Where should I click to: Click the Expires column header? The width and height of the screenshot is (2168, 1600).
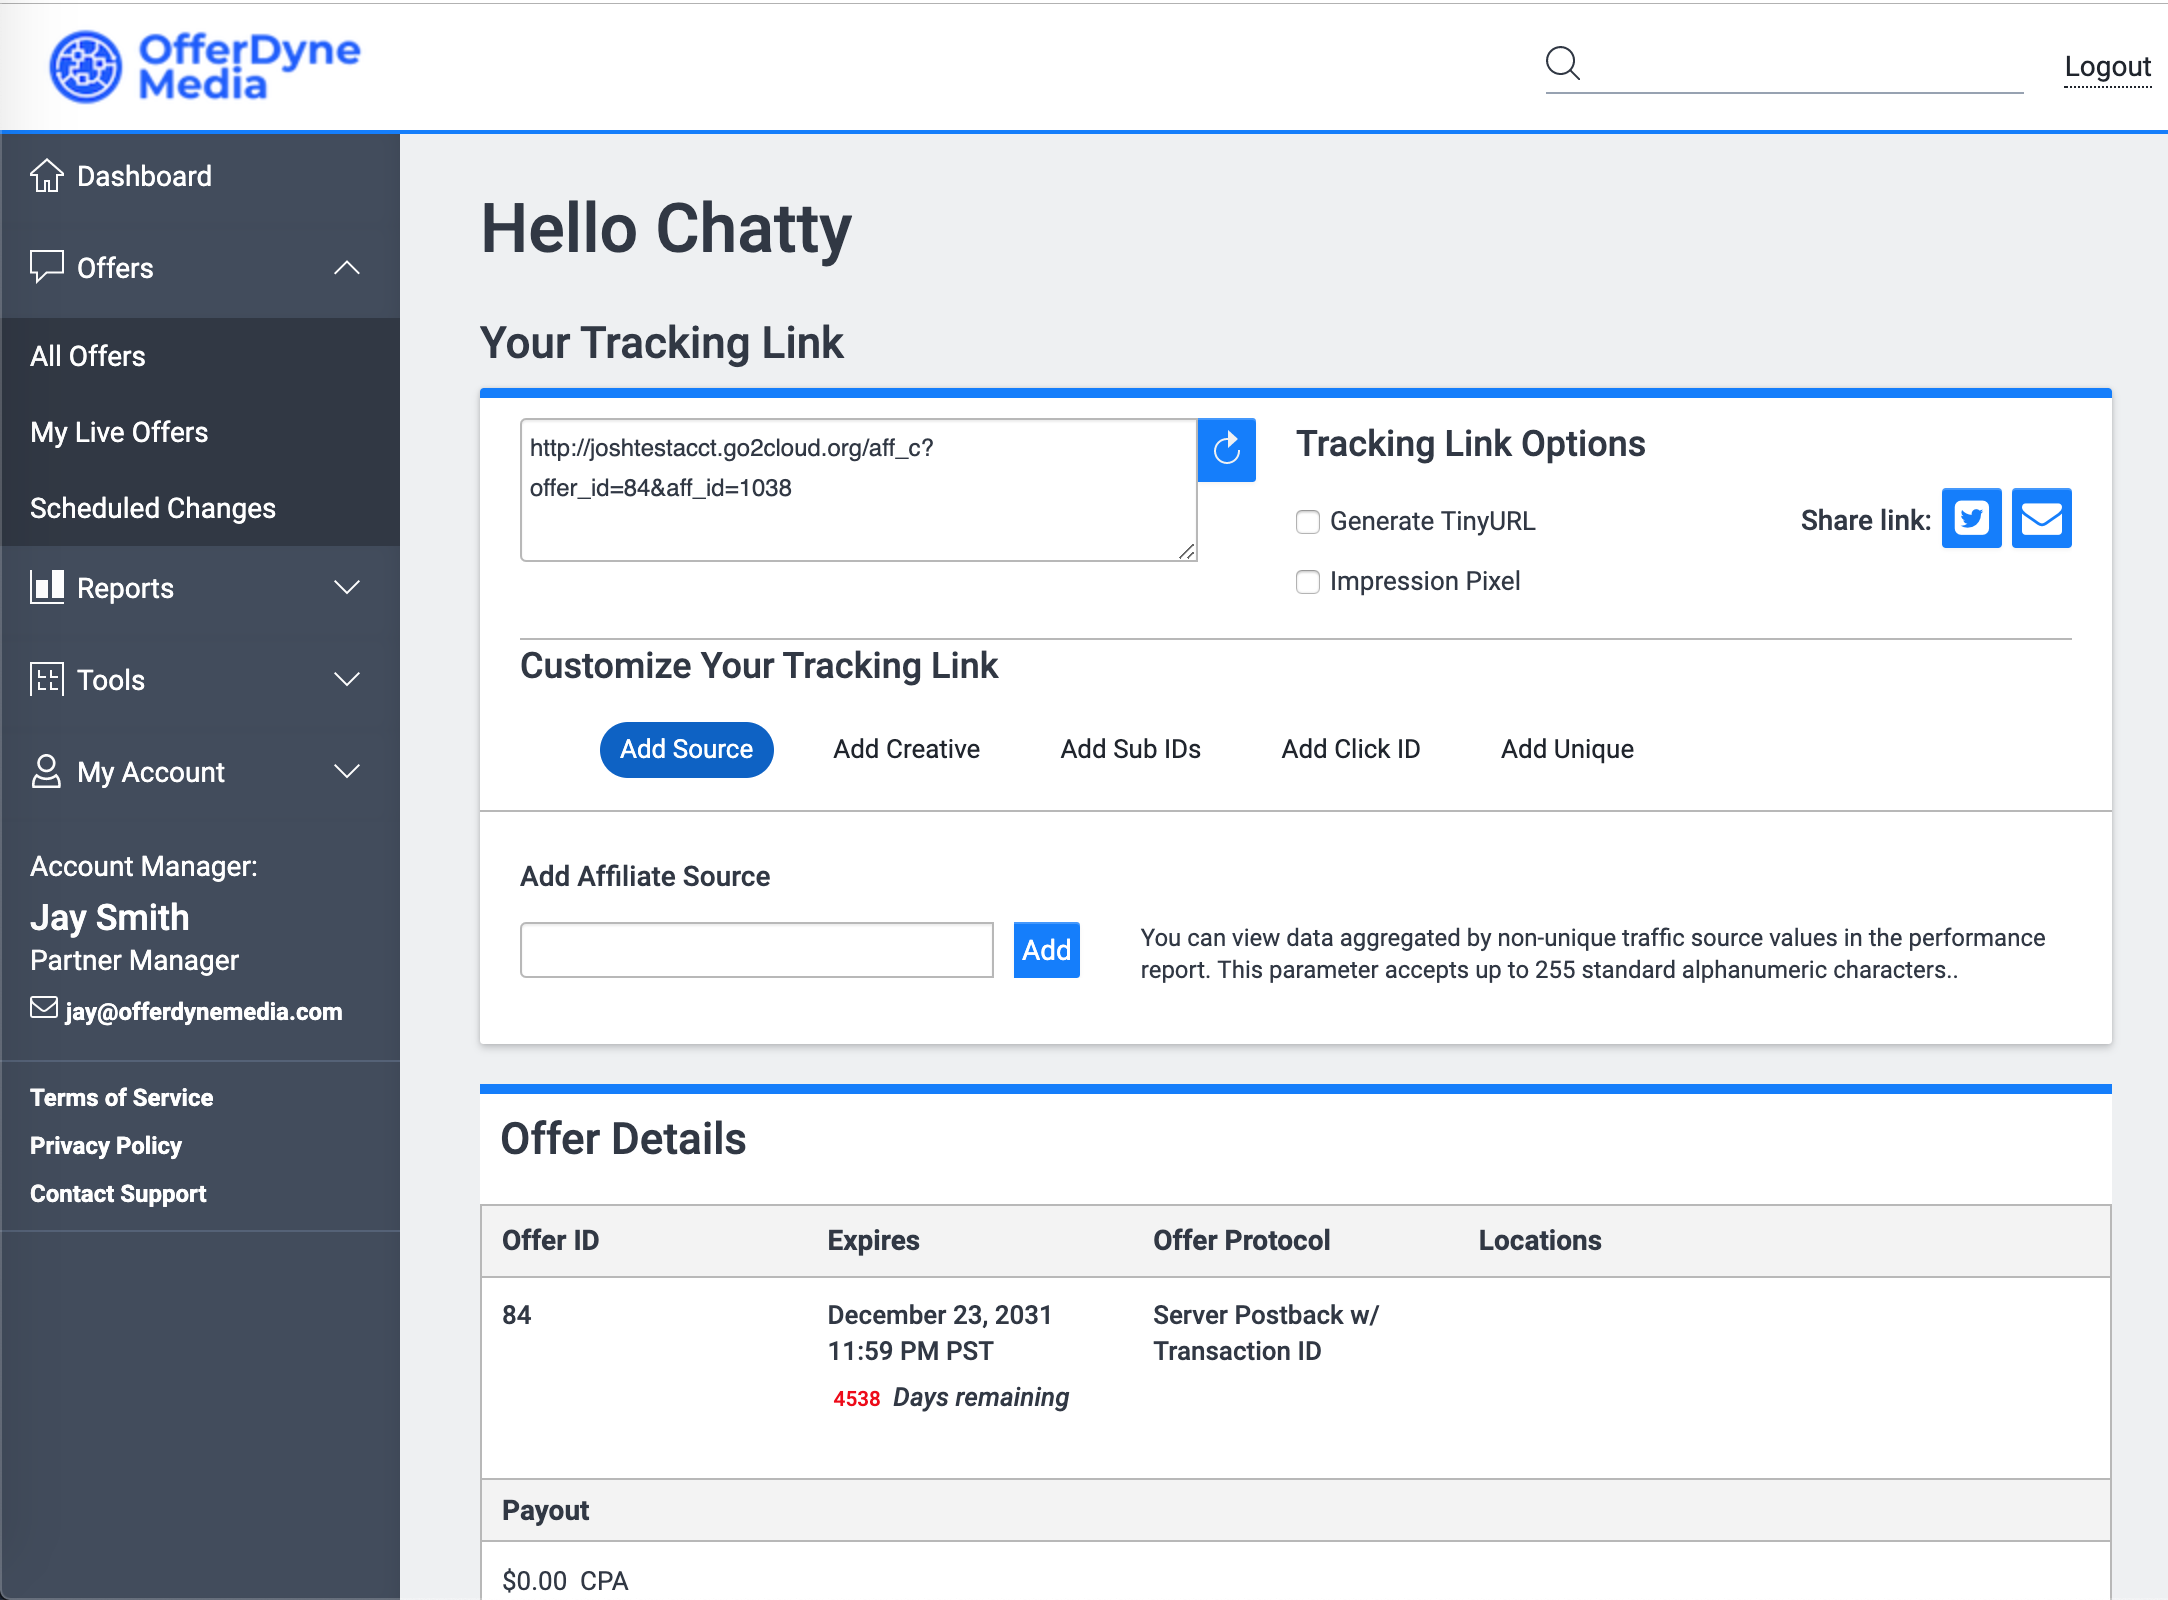click(x=873, y=1240)
